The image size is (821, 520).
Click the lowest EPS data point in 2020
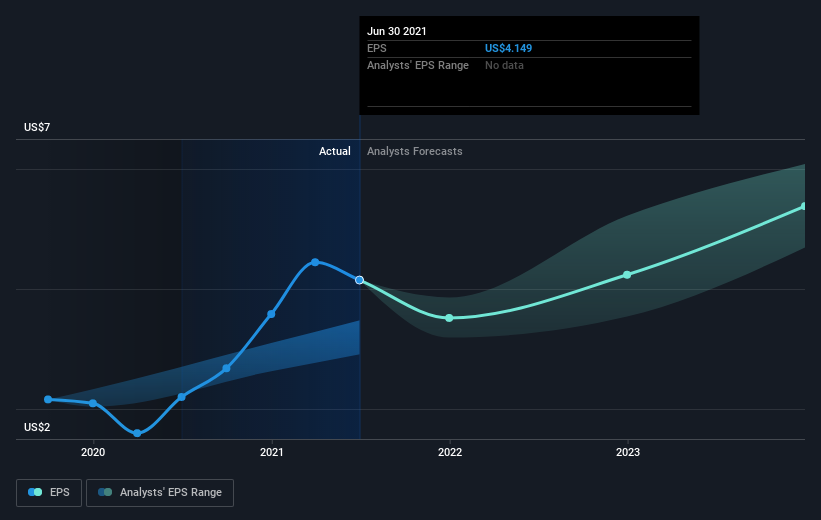137,433
